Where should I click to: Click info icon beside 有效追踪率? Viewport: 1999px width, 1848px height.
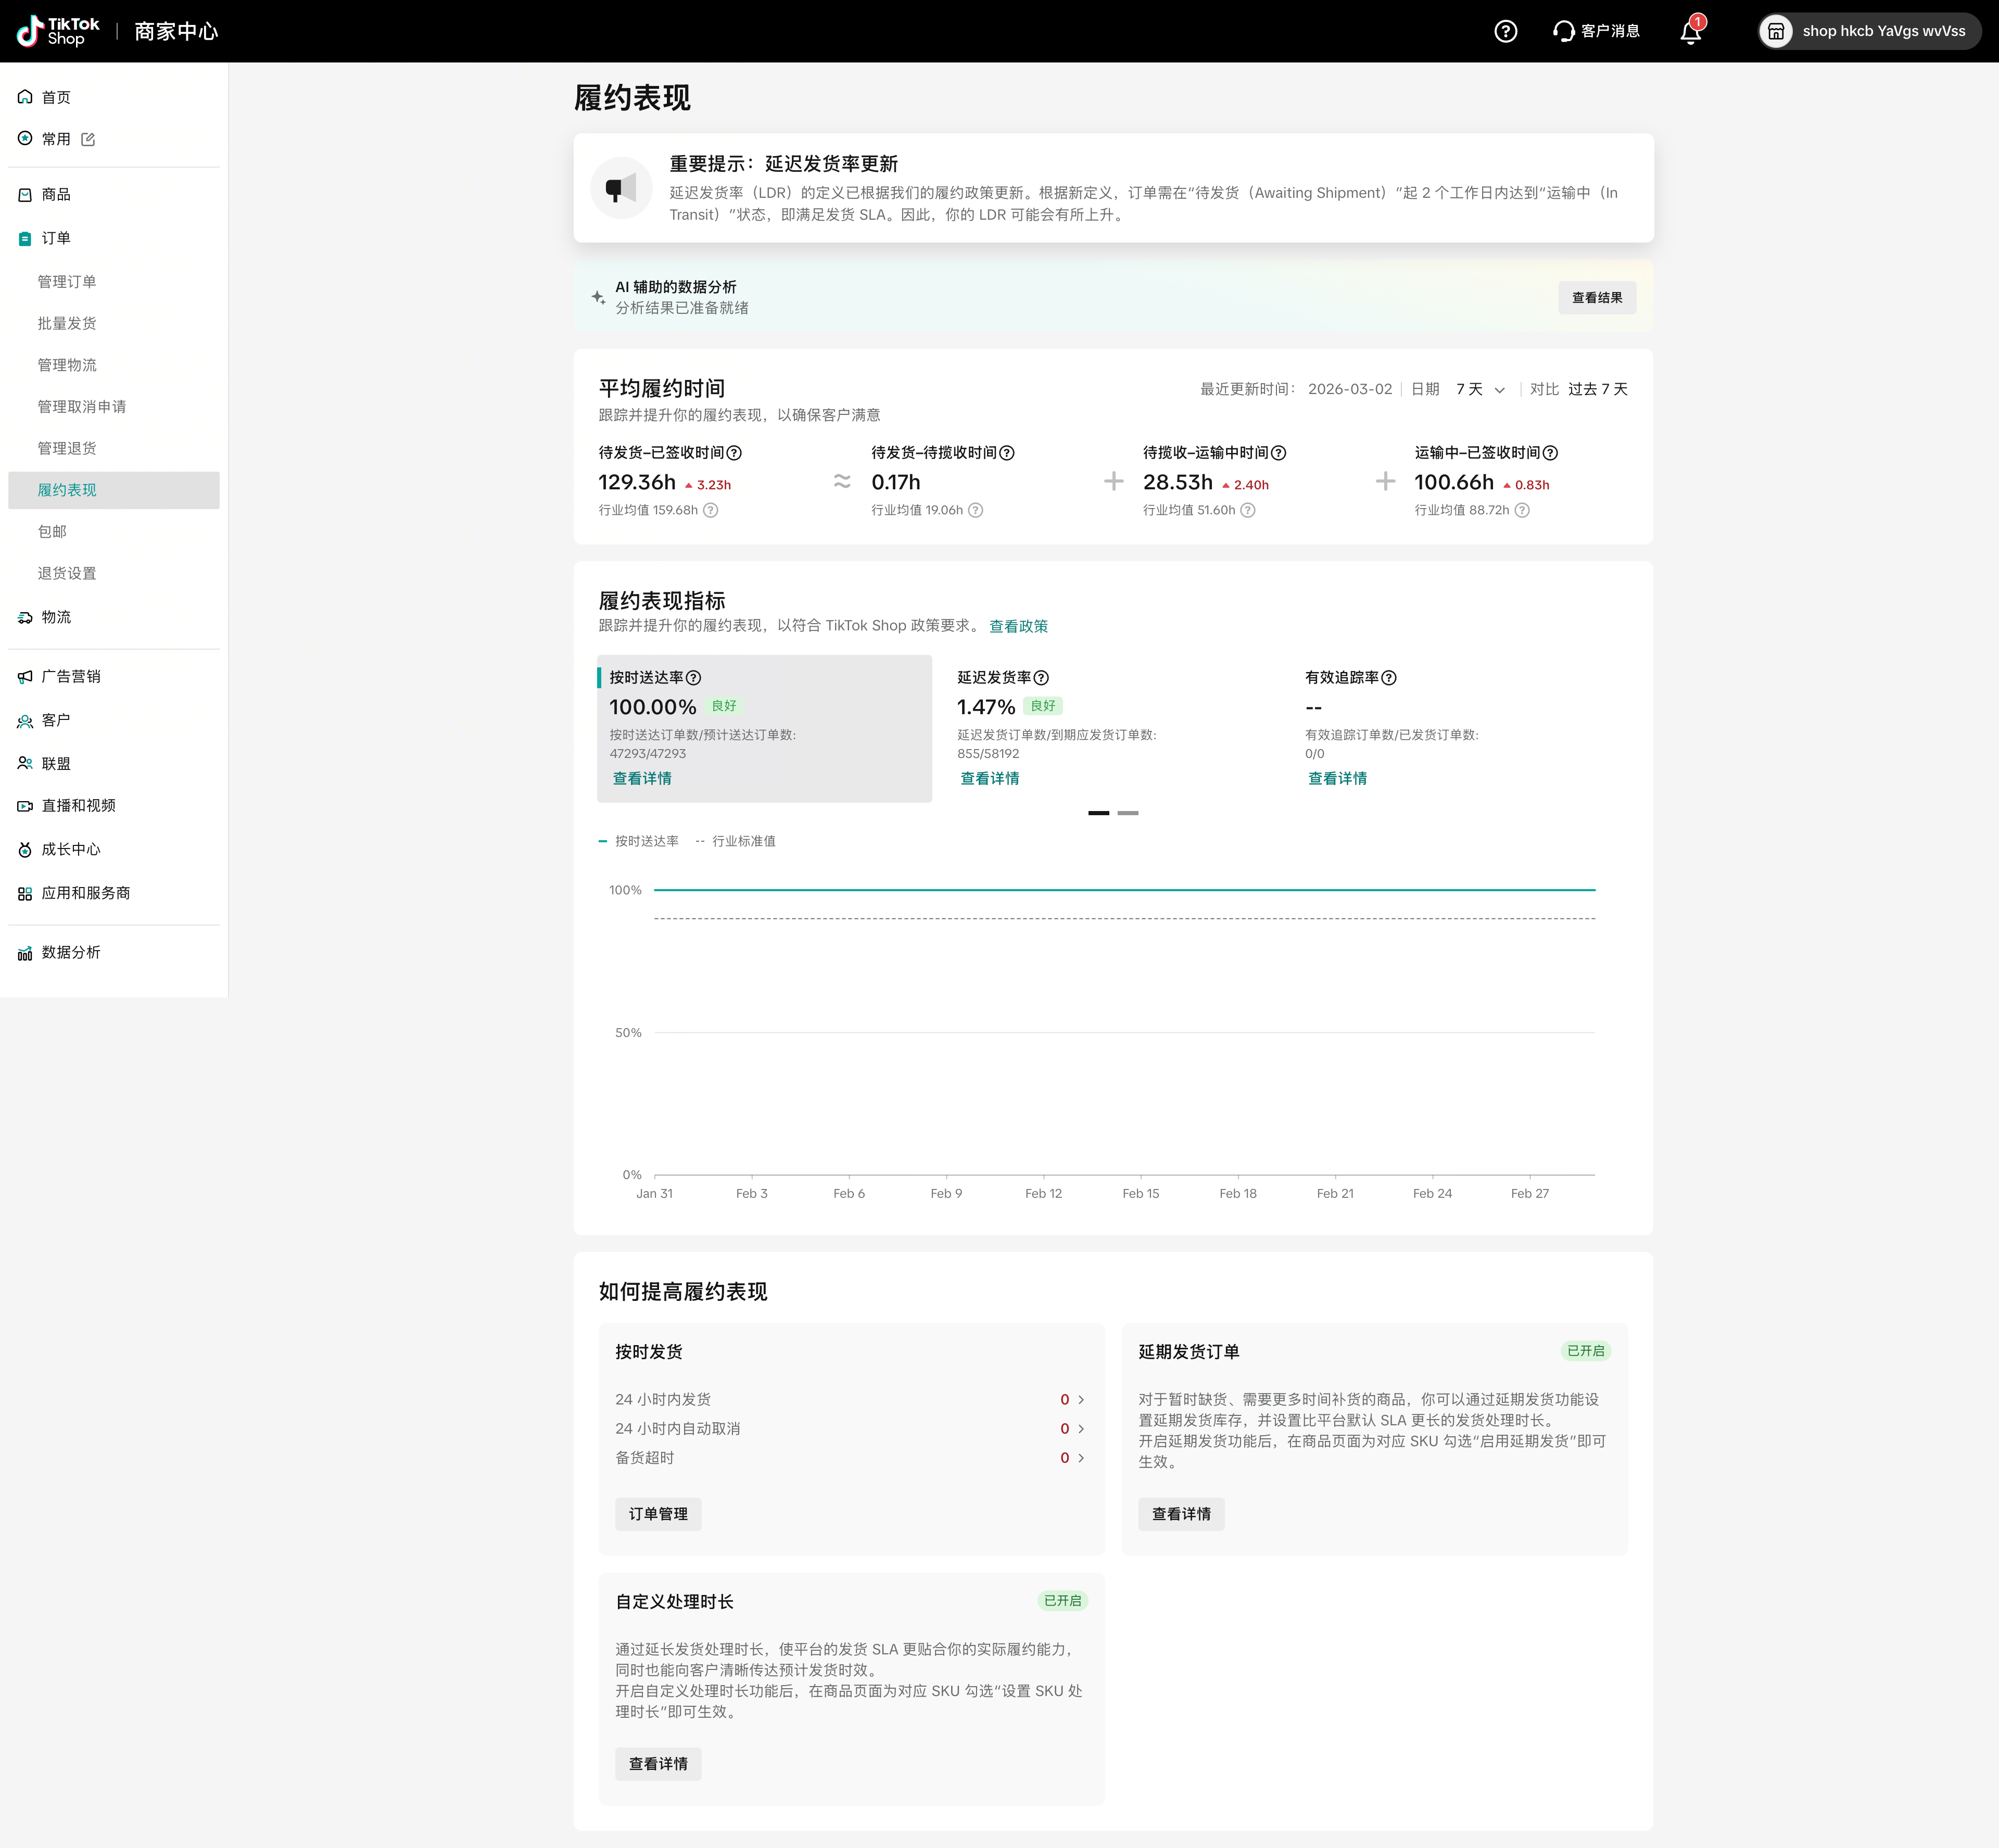[x=1389, y=678]
